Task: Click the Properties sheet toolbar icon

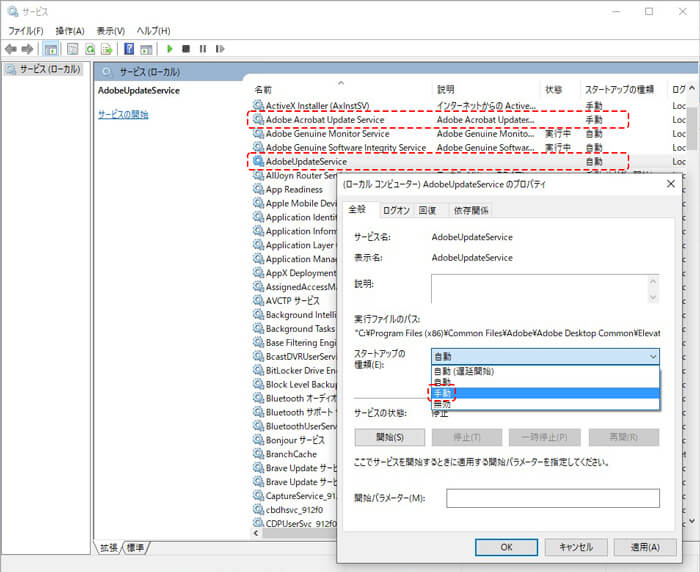Action: (x=72, y=49)
